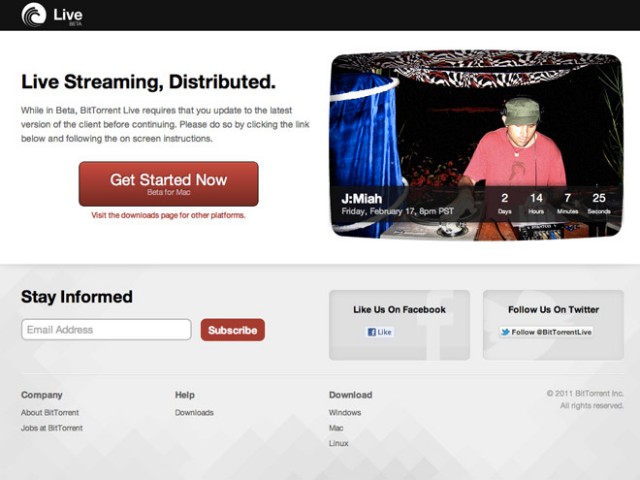Click the Live Streaming, Distributed heading
The width and height of the screenshot is (640, 480).
(x=149, y=82)
